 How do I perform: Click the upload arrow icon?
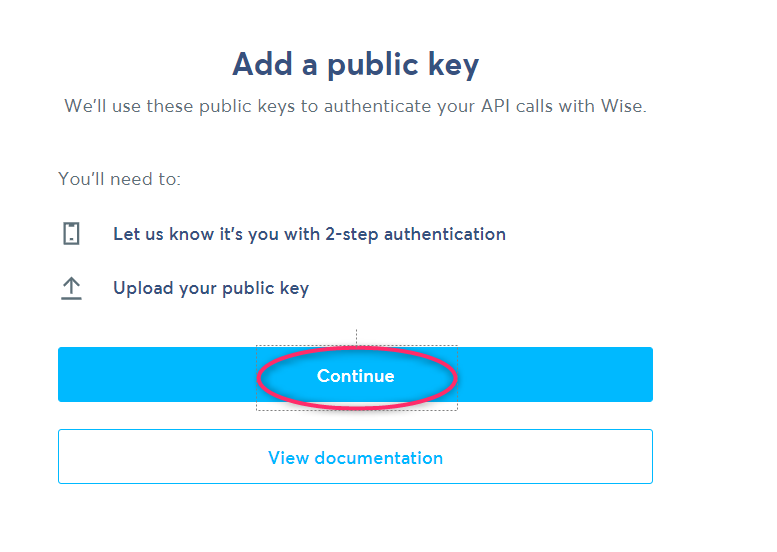[x=71, y=288]
